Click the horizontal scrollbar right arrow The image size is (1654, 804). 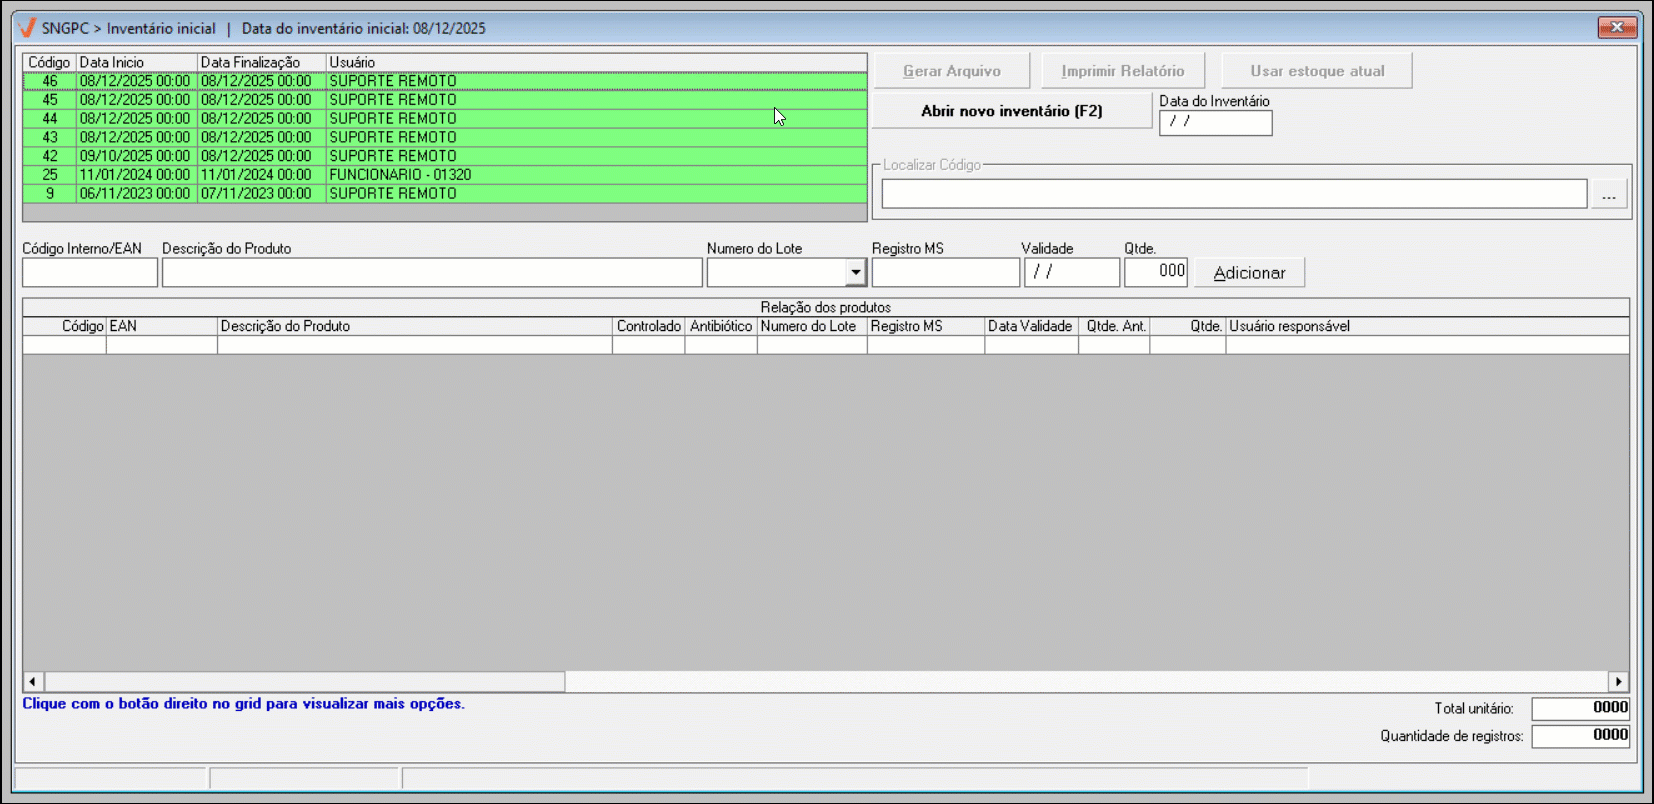click(1618, 681)
